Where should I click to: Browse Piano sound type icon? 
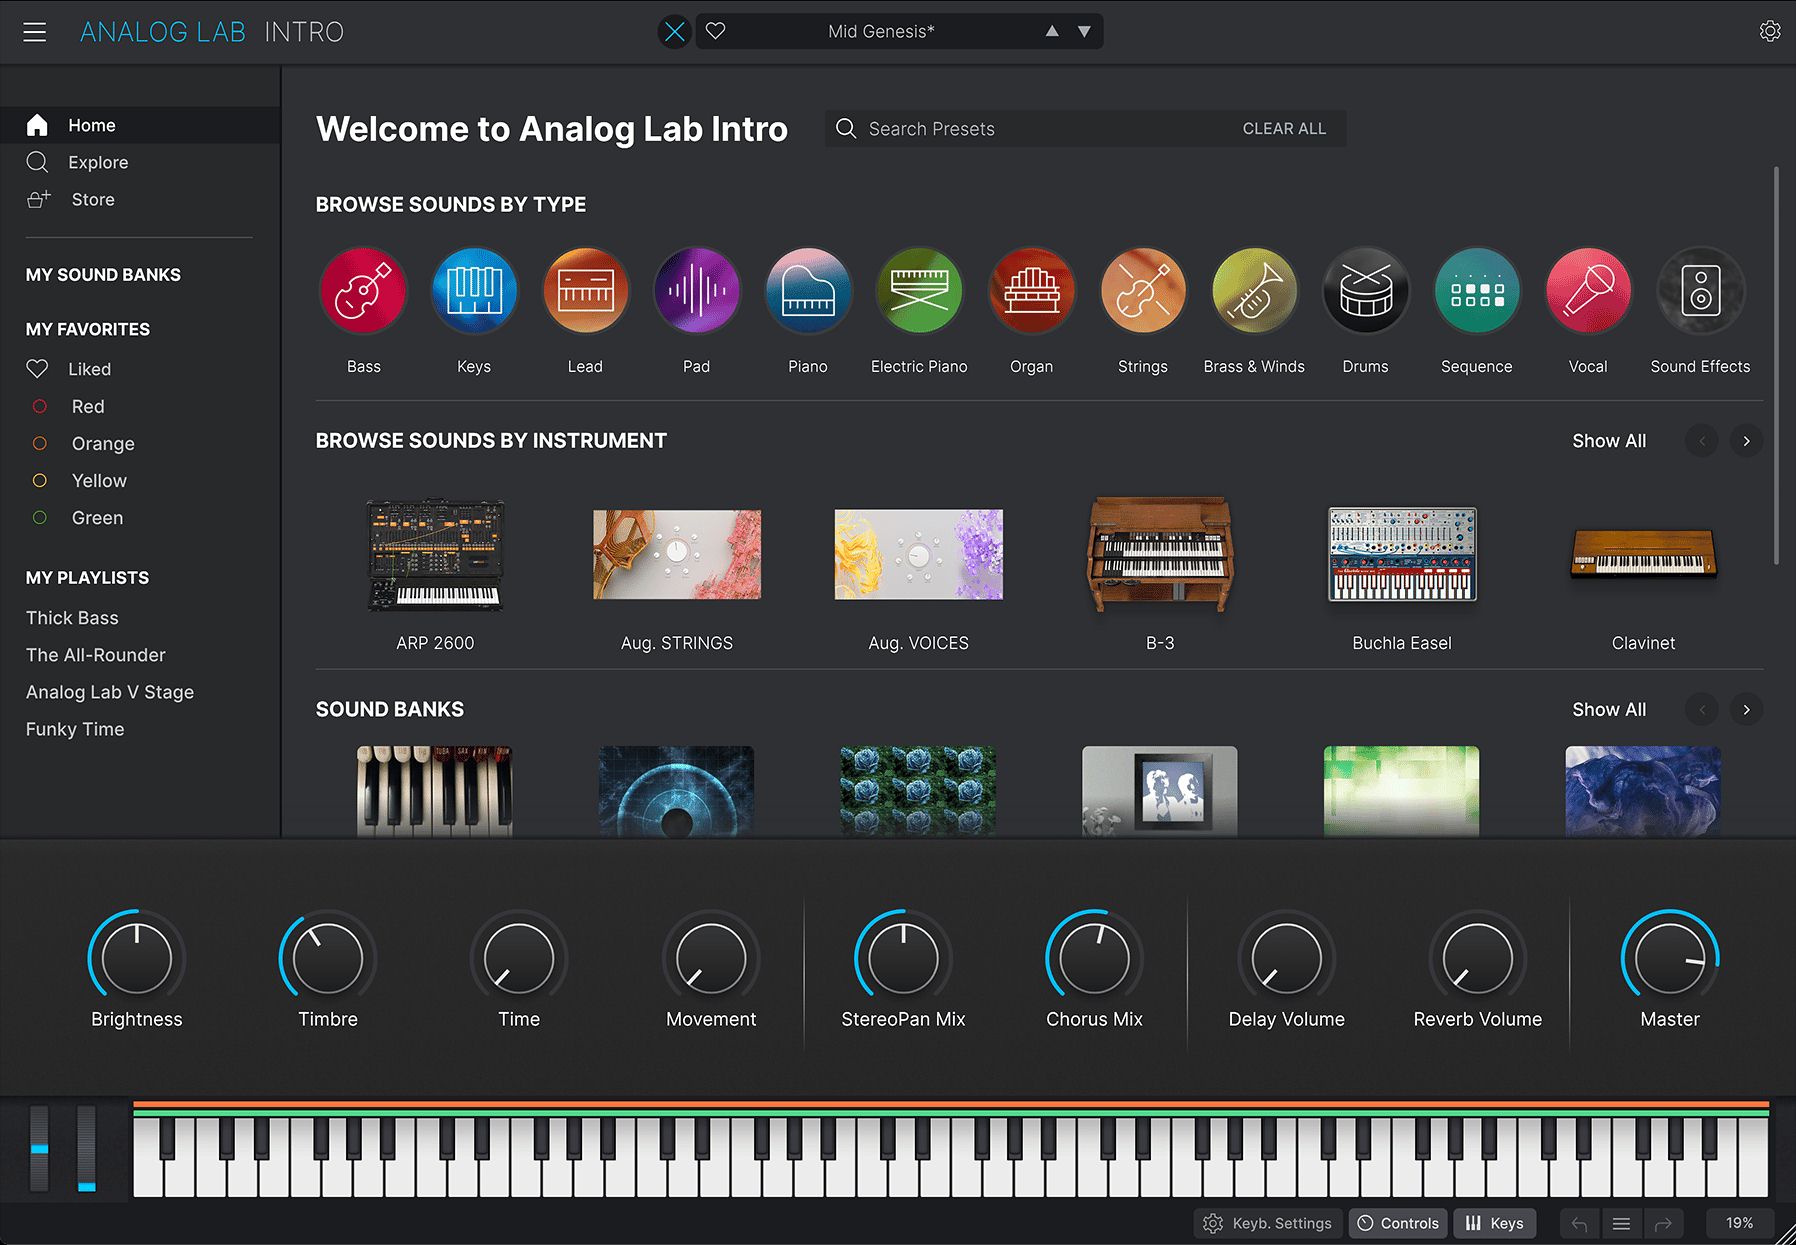808,291
